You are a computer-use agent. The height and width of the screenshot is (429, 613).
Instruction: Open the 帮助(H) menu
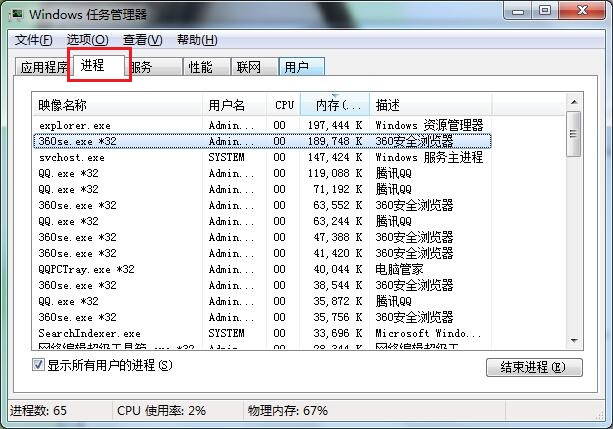point(197,39)
